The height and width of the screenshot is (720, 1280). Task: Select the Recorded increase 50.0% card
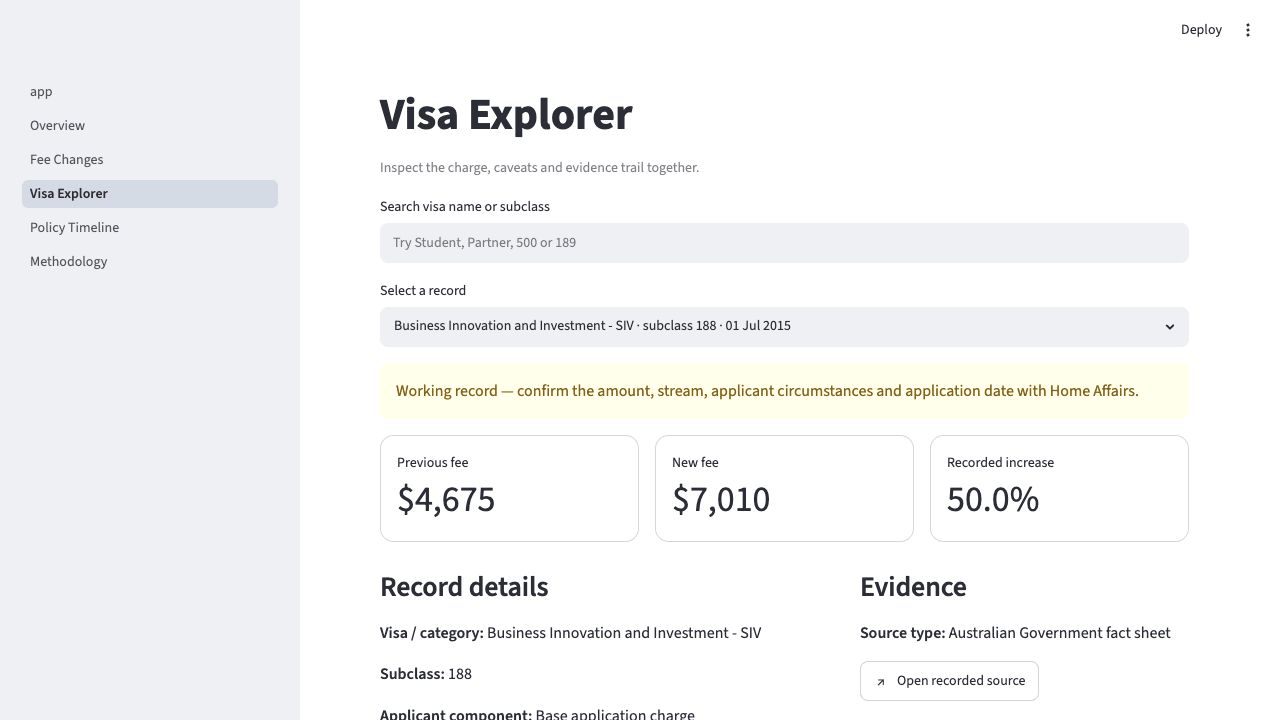point(1059,488)
